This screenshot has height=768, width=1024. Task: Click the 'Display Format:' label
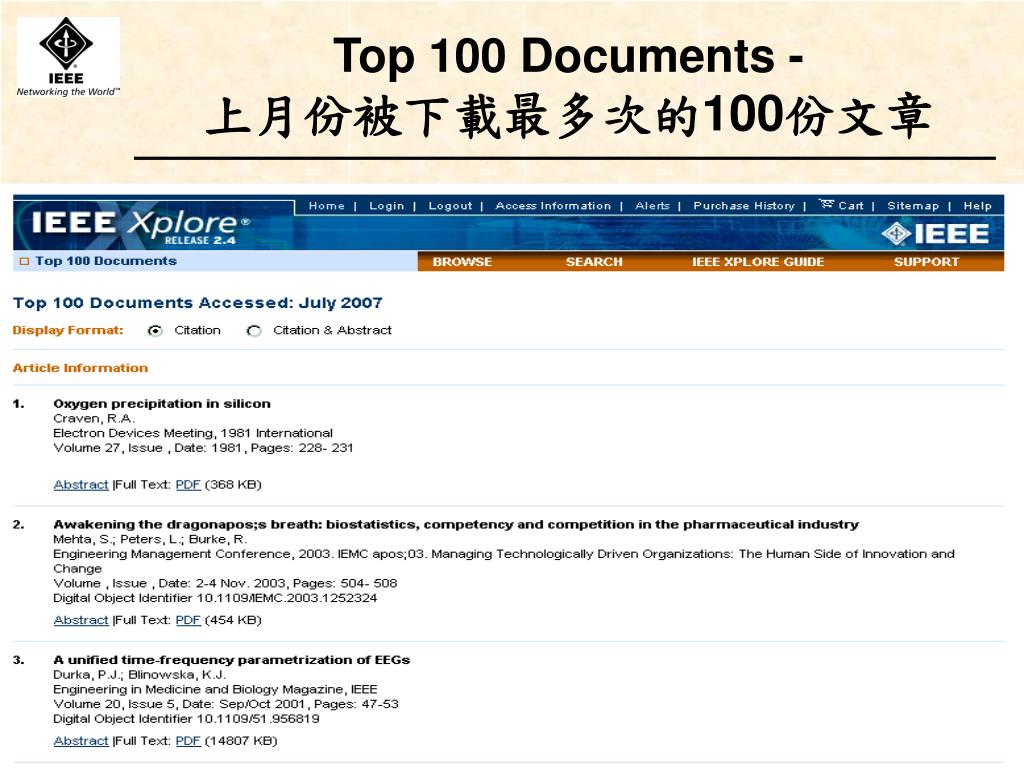(68, 330)
